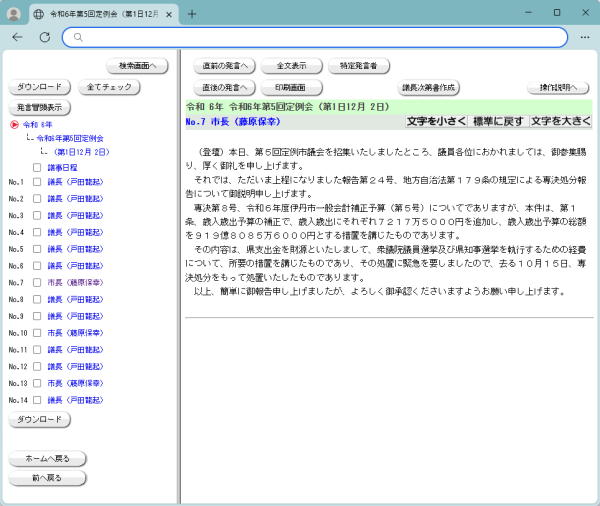Maximize the browser window
This screenshot has width=600, height=506.
click(x=557, y=12)
